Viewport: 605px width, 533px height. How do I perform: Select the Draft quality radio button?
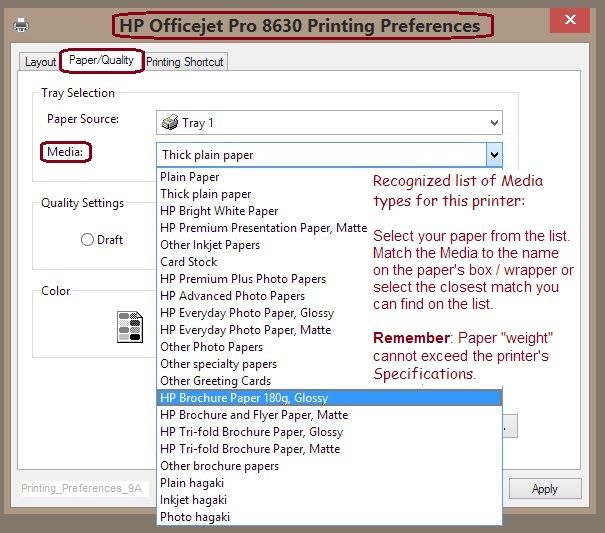[x=88, y=240]
